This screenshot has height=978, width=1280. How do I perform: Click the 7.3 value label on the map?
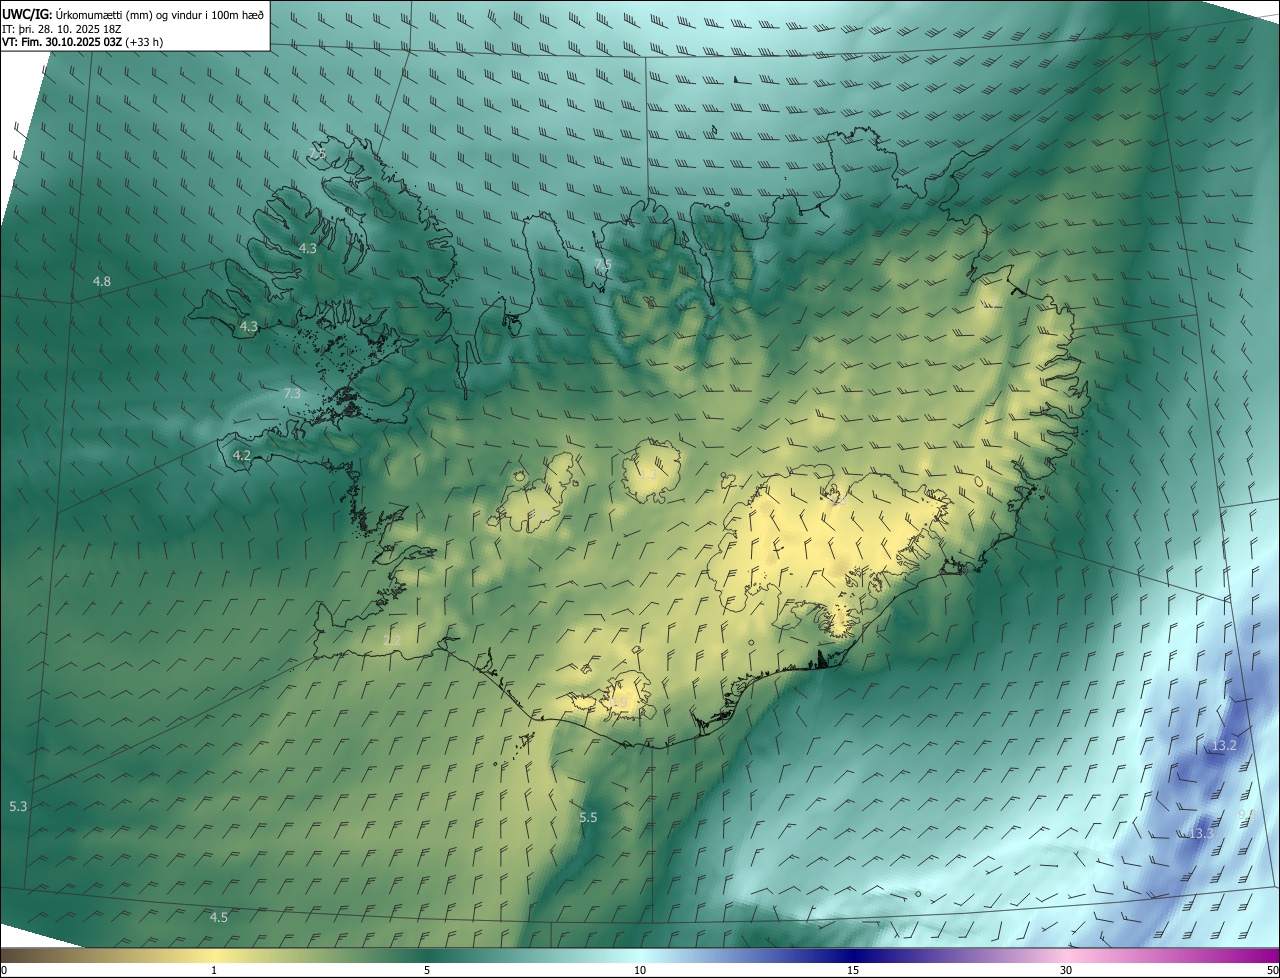pos(292,394)
